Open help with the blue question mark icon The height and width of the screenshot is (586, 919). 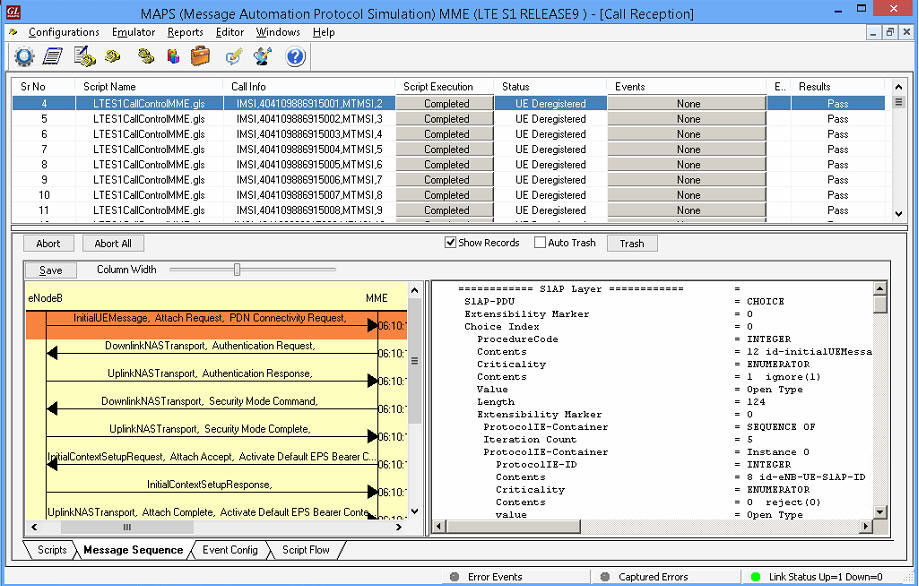[x=295, y=56]
